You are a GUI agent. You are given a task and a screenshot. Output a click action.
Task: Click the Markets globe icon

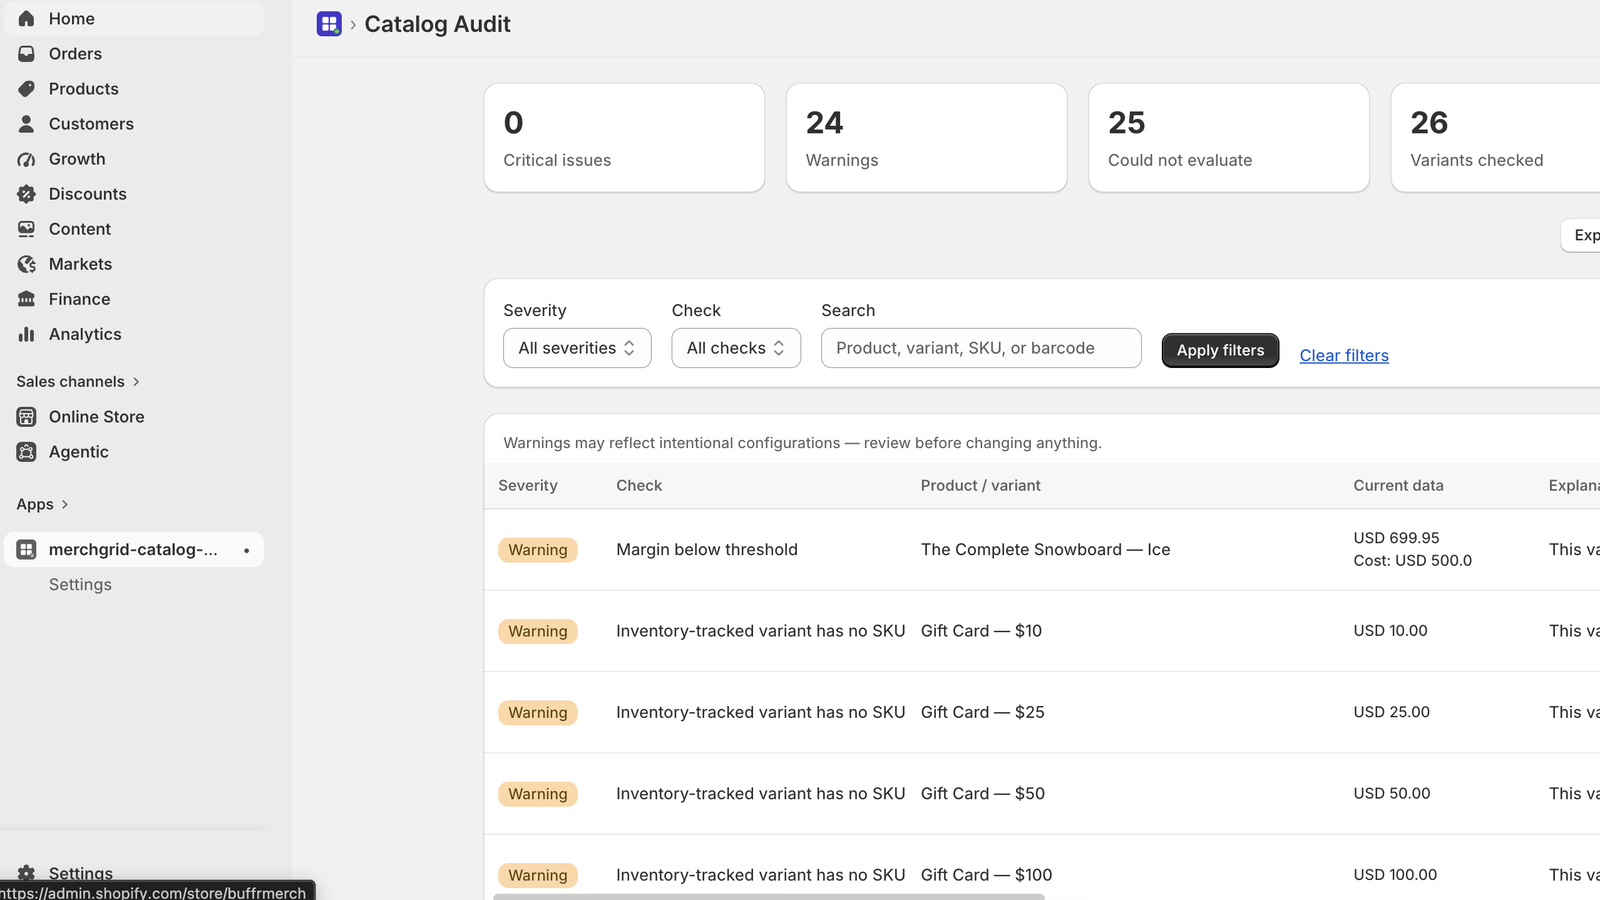tap(27, 264)
